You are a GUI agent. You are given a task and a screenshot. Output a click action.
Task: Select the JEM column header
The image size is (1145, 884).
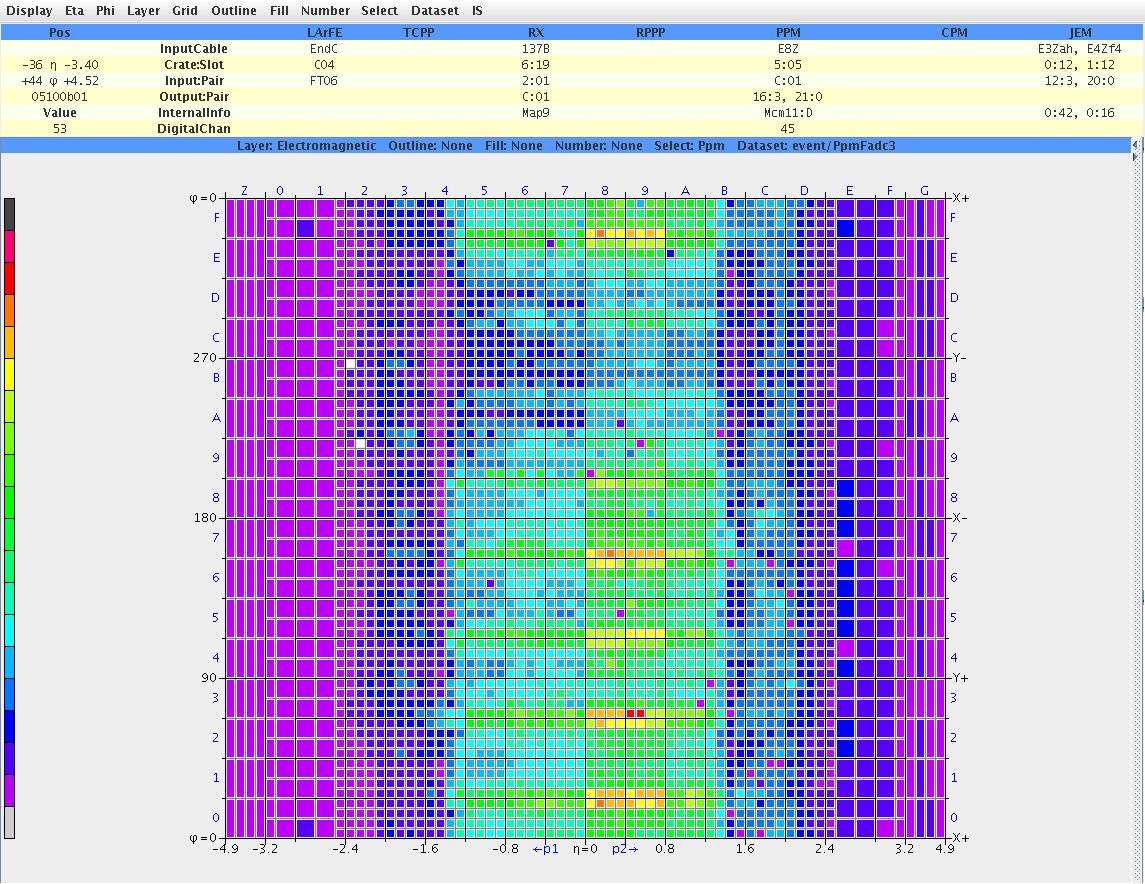click(x=1080, y=33)
